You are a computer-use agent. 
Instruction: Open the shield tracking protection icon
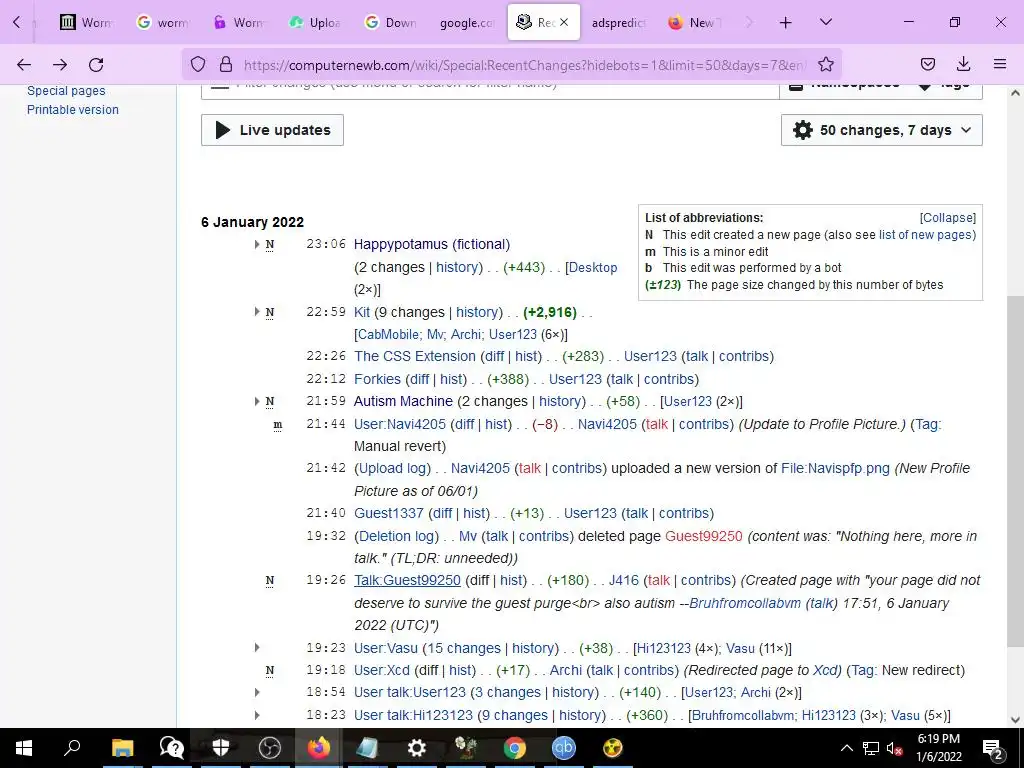click(x=198, y=64)
